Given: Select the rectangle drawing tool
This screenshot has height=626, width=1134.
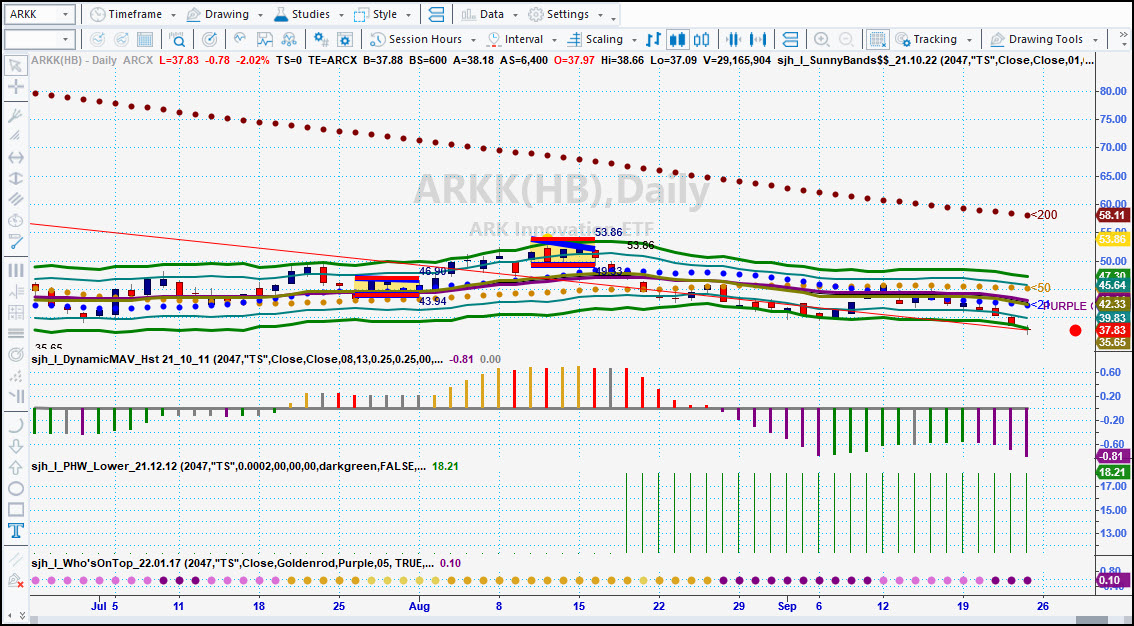Looking at the screenshot, I should pos(15,510).
